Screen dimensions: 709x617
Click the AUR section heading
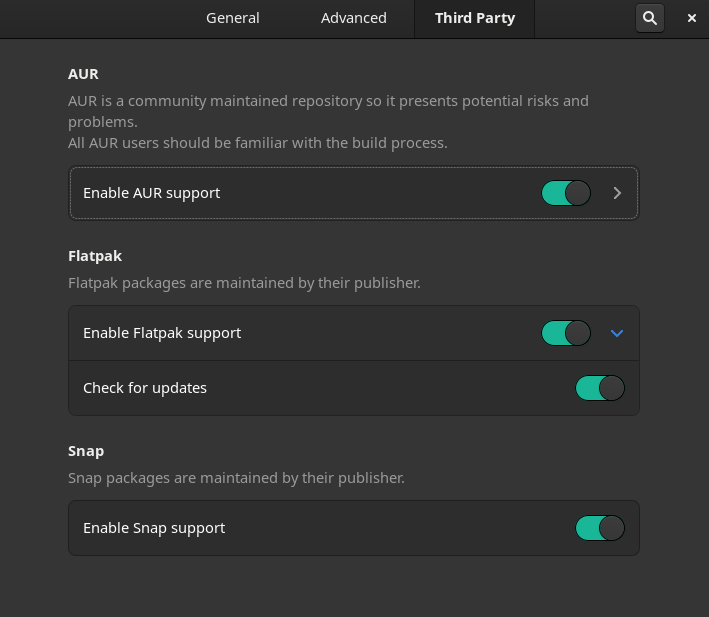(84, 74)
